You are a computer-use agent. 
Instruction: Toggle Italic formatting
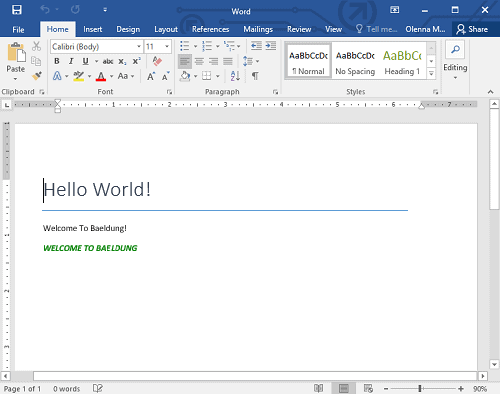tap(71, 61)
